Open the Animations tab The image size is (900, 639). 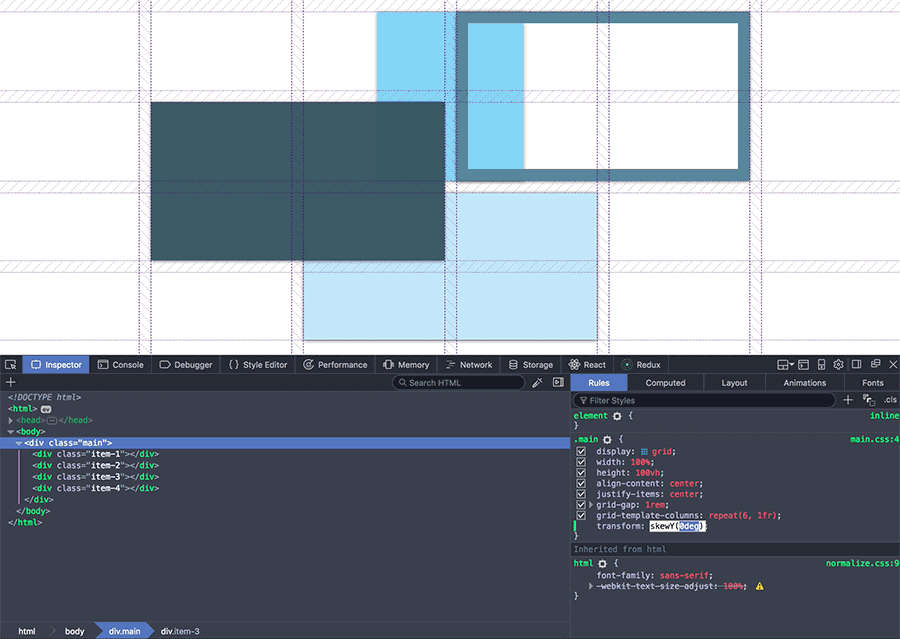(x=805, y=383)
